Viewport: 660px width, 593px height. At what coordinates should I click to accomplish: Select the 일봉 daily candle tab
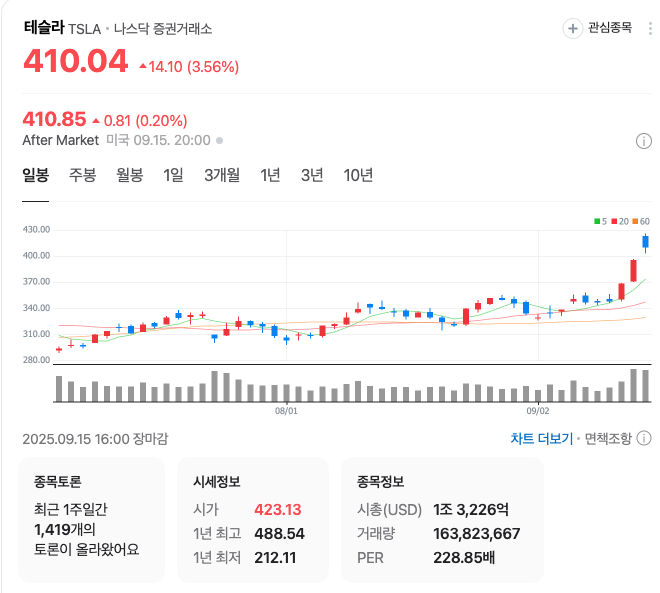[35, 175]
